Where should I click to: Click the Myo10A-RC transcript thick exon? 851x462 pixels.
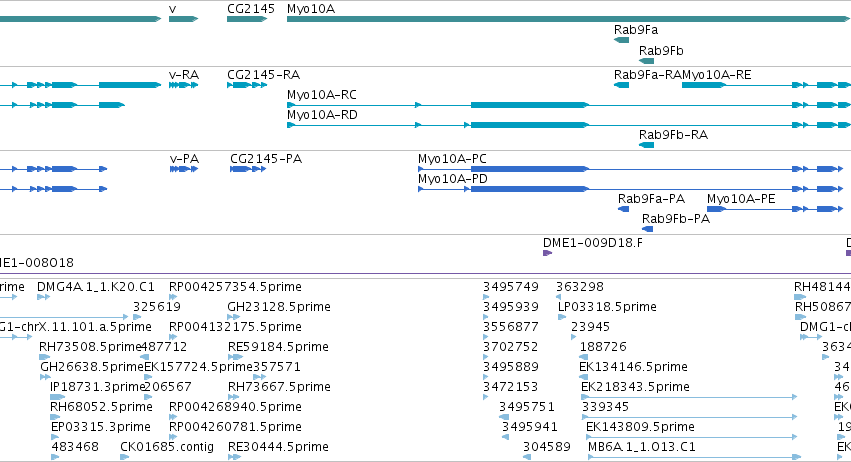530,105
